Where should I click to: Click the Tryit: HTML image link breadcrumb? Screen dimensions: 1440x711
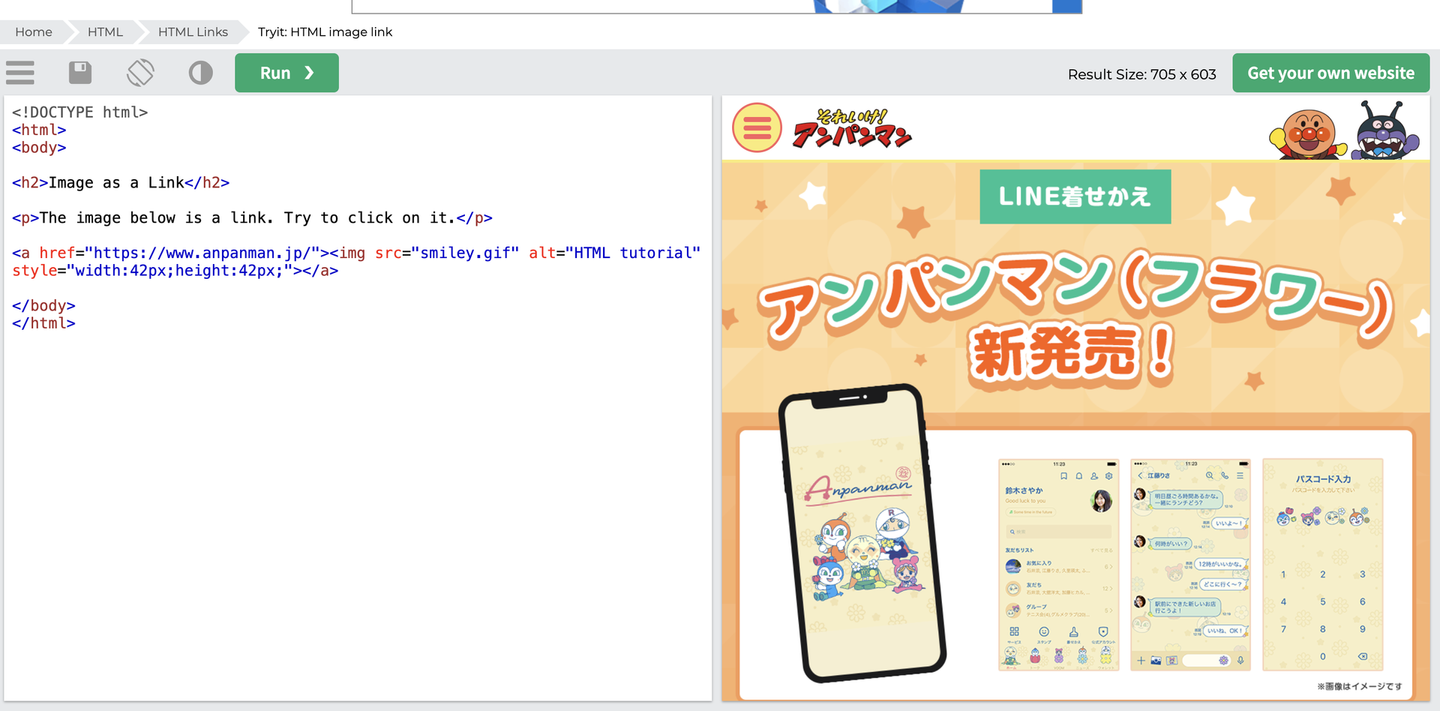pos(325,32)
